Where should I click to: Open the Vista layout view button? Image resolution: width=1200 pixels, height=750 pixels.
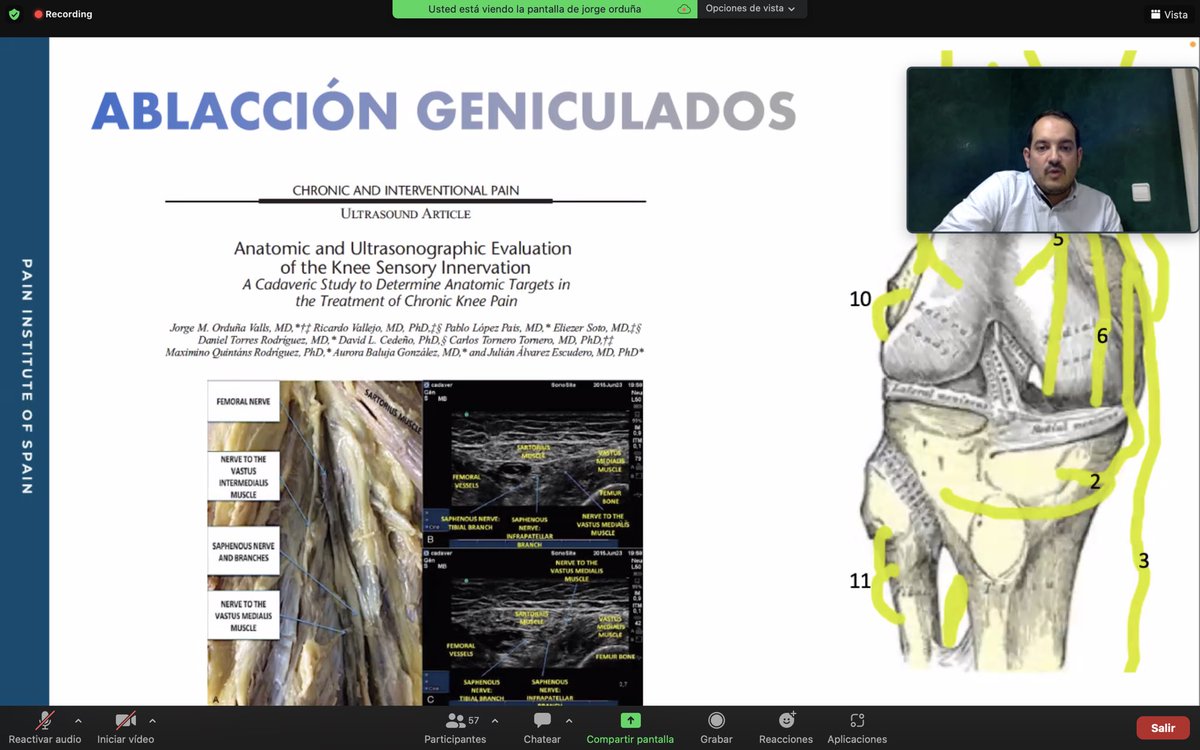click(1168, 14)
